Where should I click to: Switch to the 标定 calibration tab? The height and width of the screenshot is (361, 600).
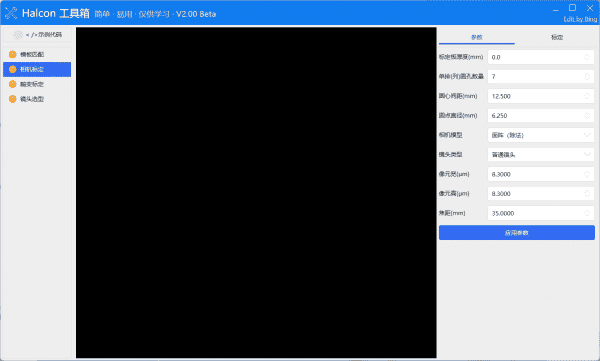coord(557,37)
